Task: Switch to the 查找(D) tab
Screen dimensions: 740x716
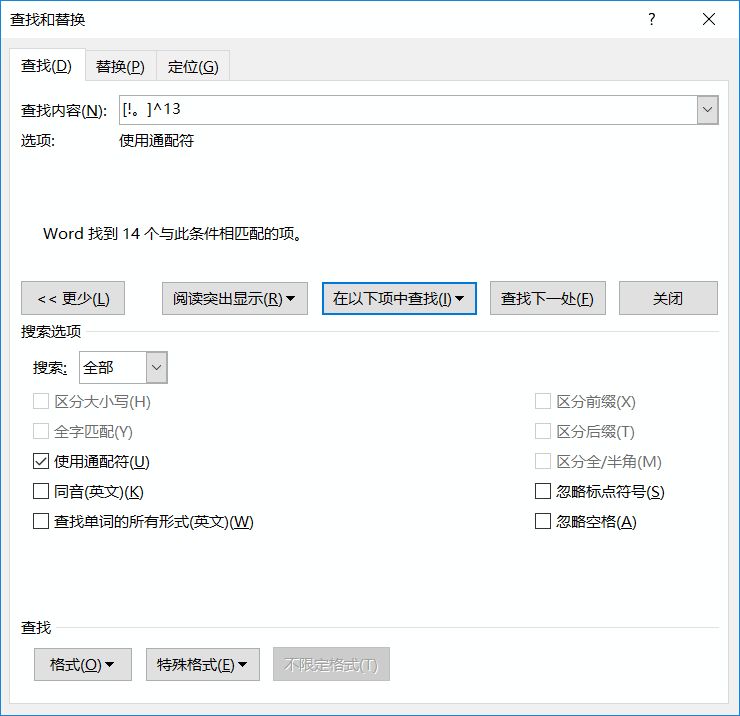Action: pos(47,66)
